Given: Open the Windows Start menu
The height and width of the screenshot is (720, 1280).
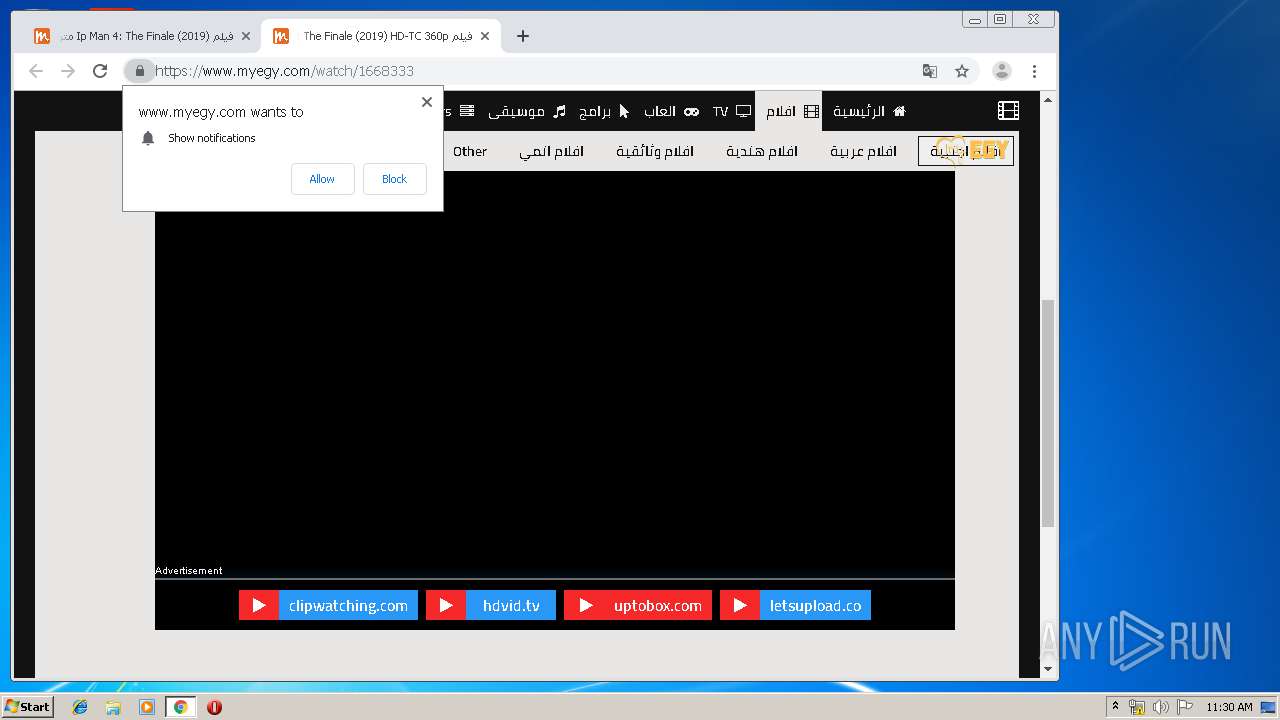Looking at the screenshot, I should click(x=28, y=707).
